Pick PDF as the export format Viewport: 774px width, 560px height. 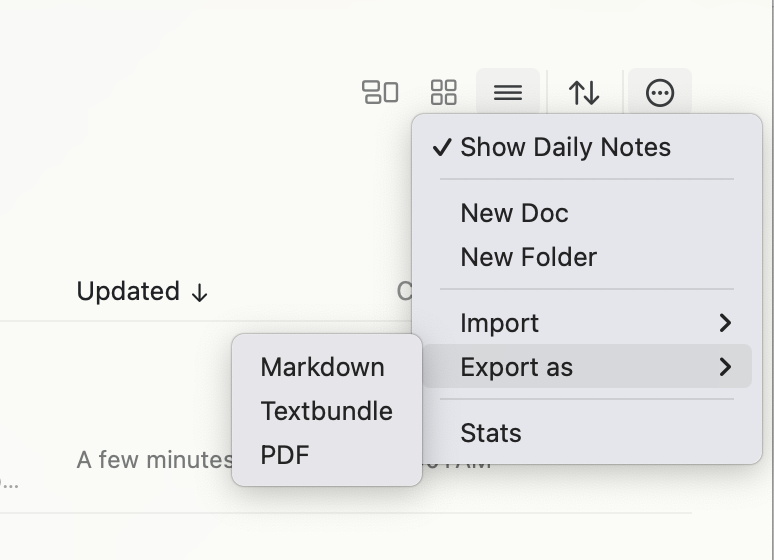(285, 455)
